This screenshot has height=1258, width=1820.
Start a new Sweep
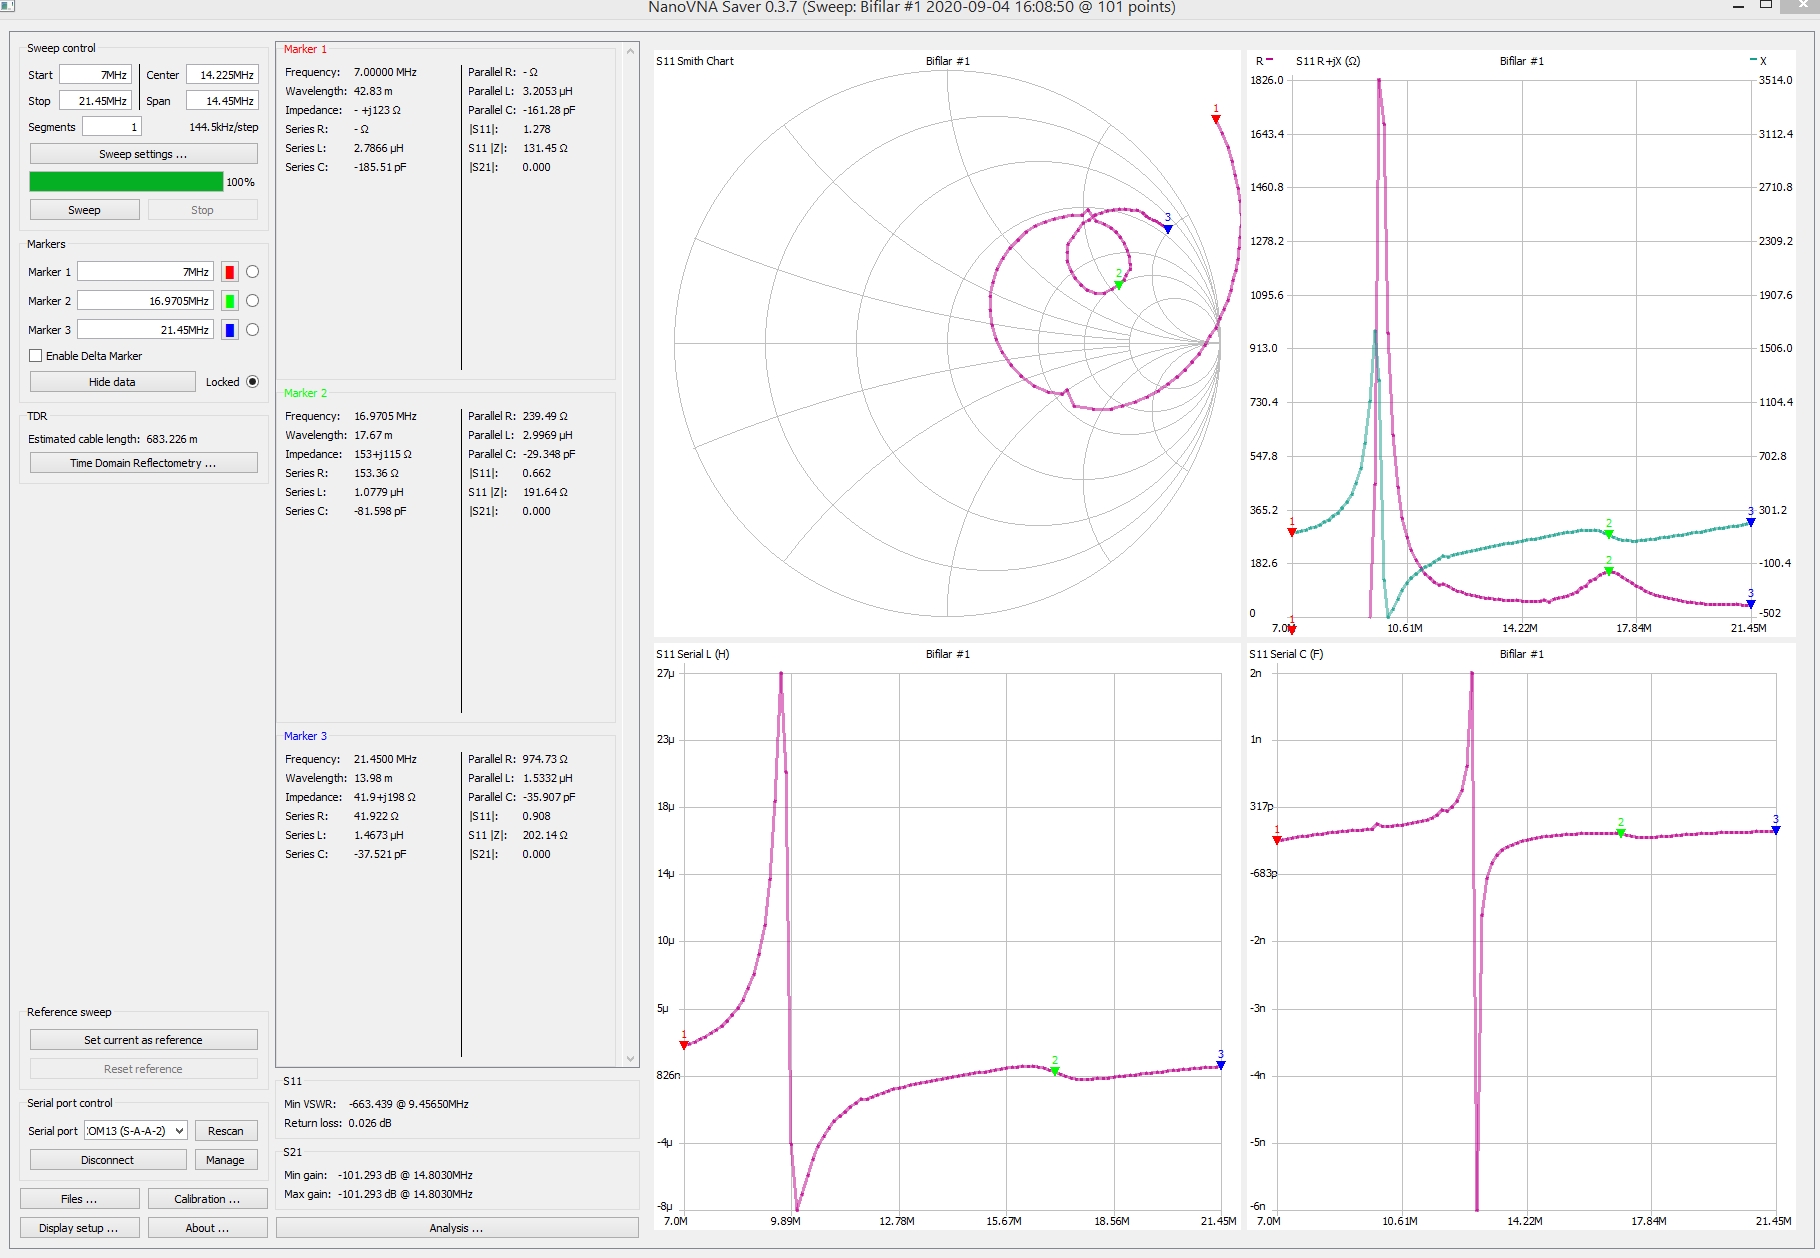(x=84, y=210)
